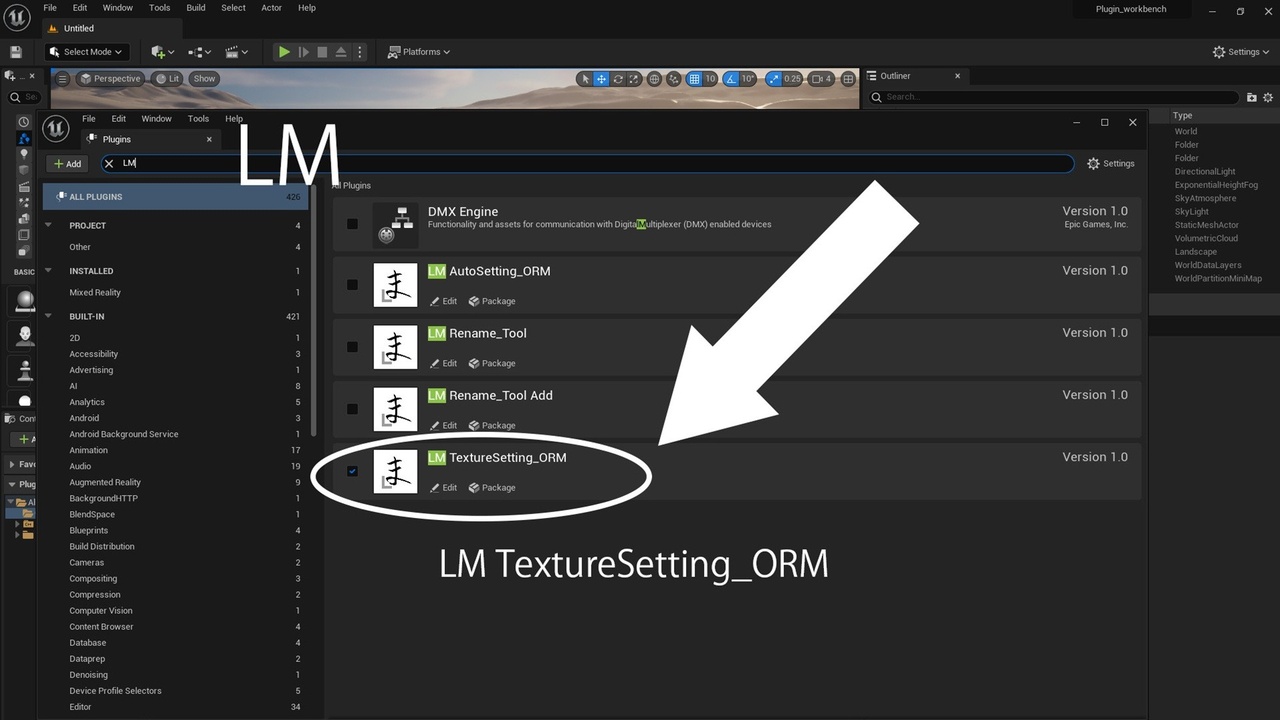The height and width of the screenshot is (720, 1280).
Task: Enable the Rename_Tool plugin checkbox
Action: coord(352,346)
